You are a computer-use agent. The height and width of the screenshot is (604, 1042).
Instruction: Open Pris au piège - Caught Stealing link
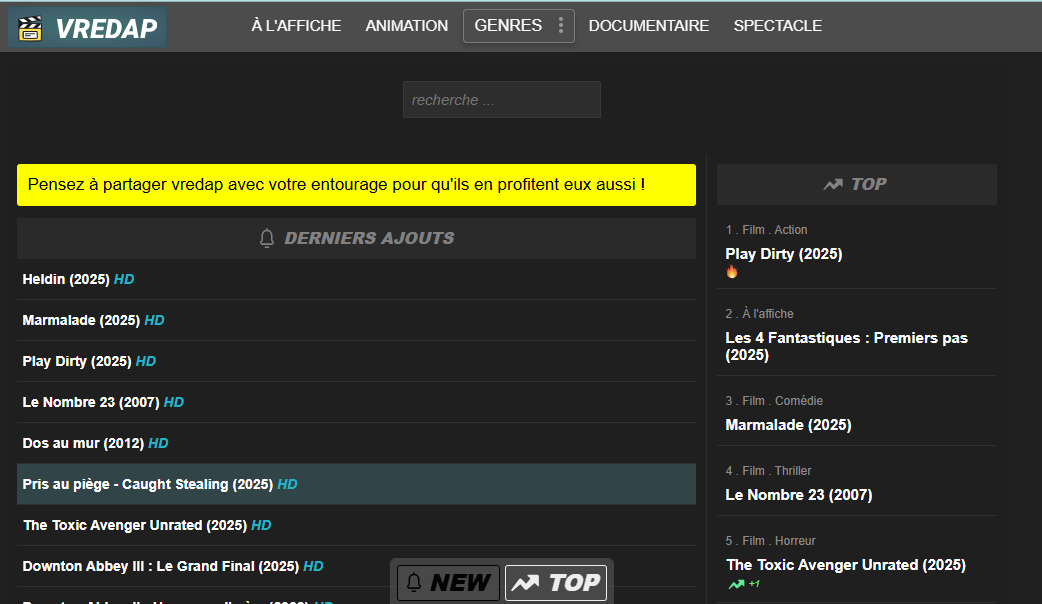[147, 484]
